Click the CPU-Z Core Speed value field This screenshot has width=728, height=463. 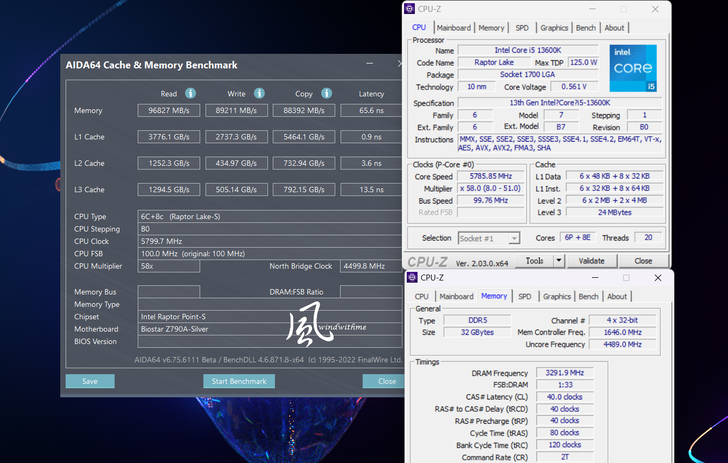pyautogui.click(x=489, y=176)
